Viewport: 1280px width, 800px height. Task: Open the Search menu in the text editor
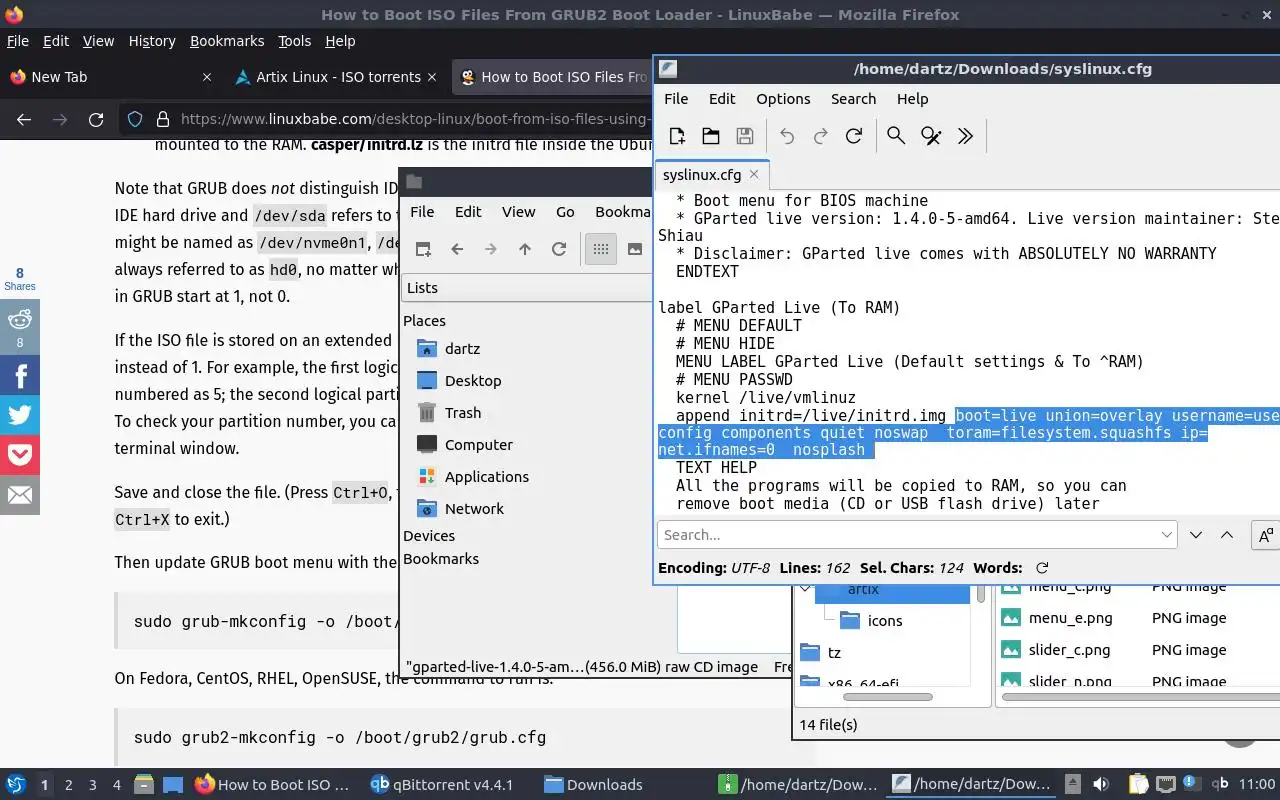853,99
